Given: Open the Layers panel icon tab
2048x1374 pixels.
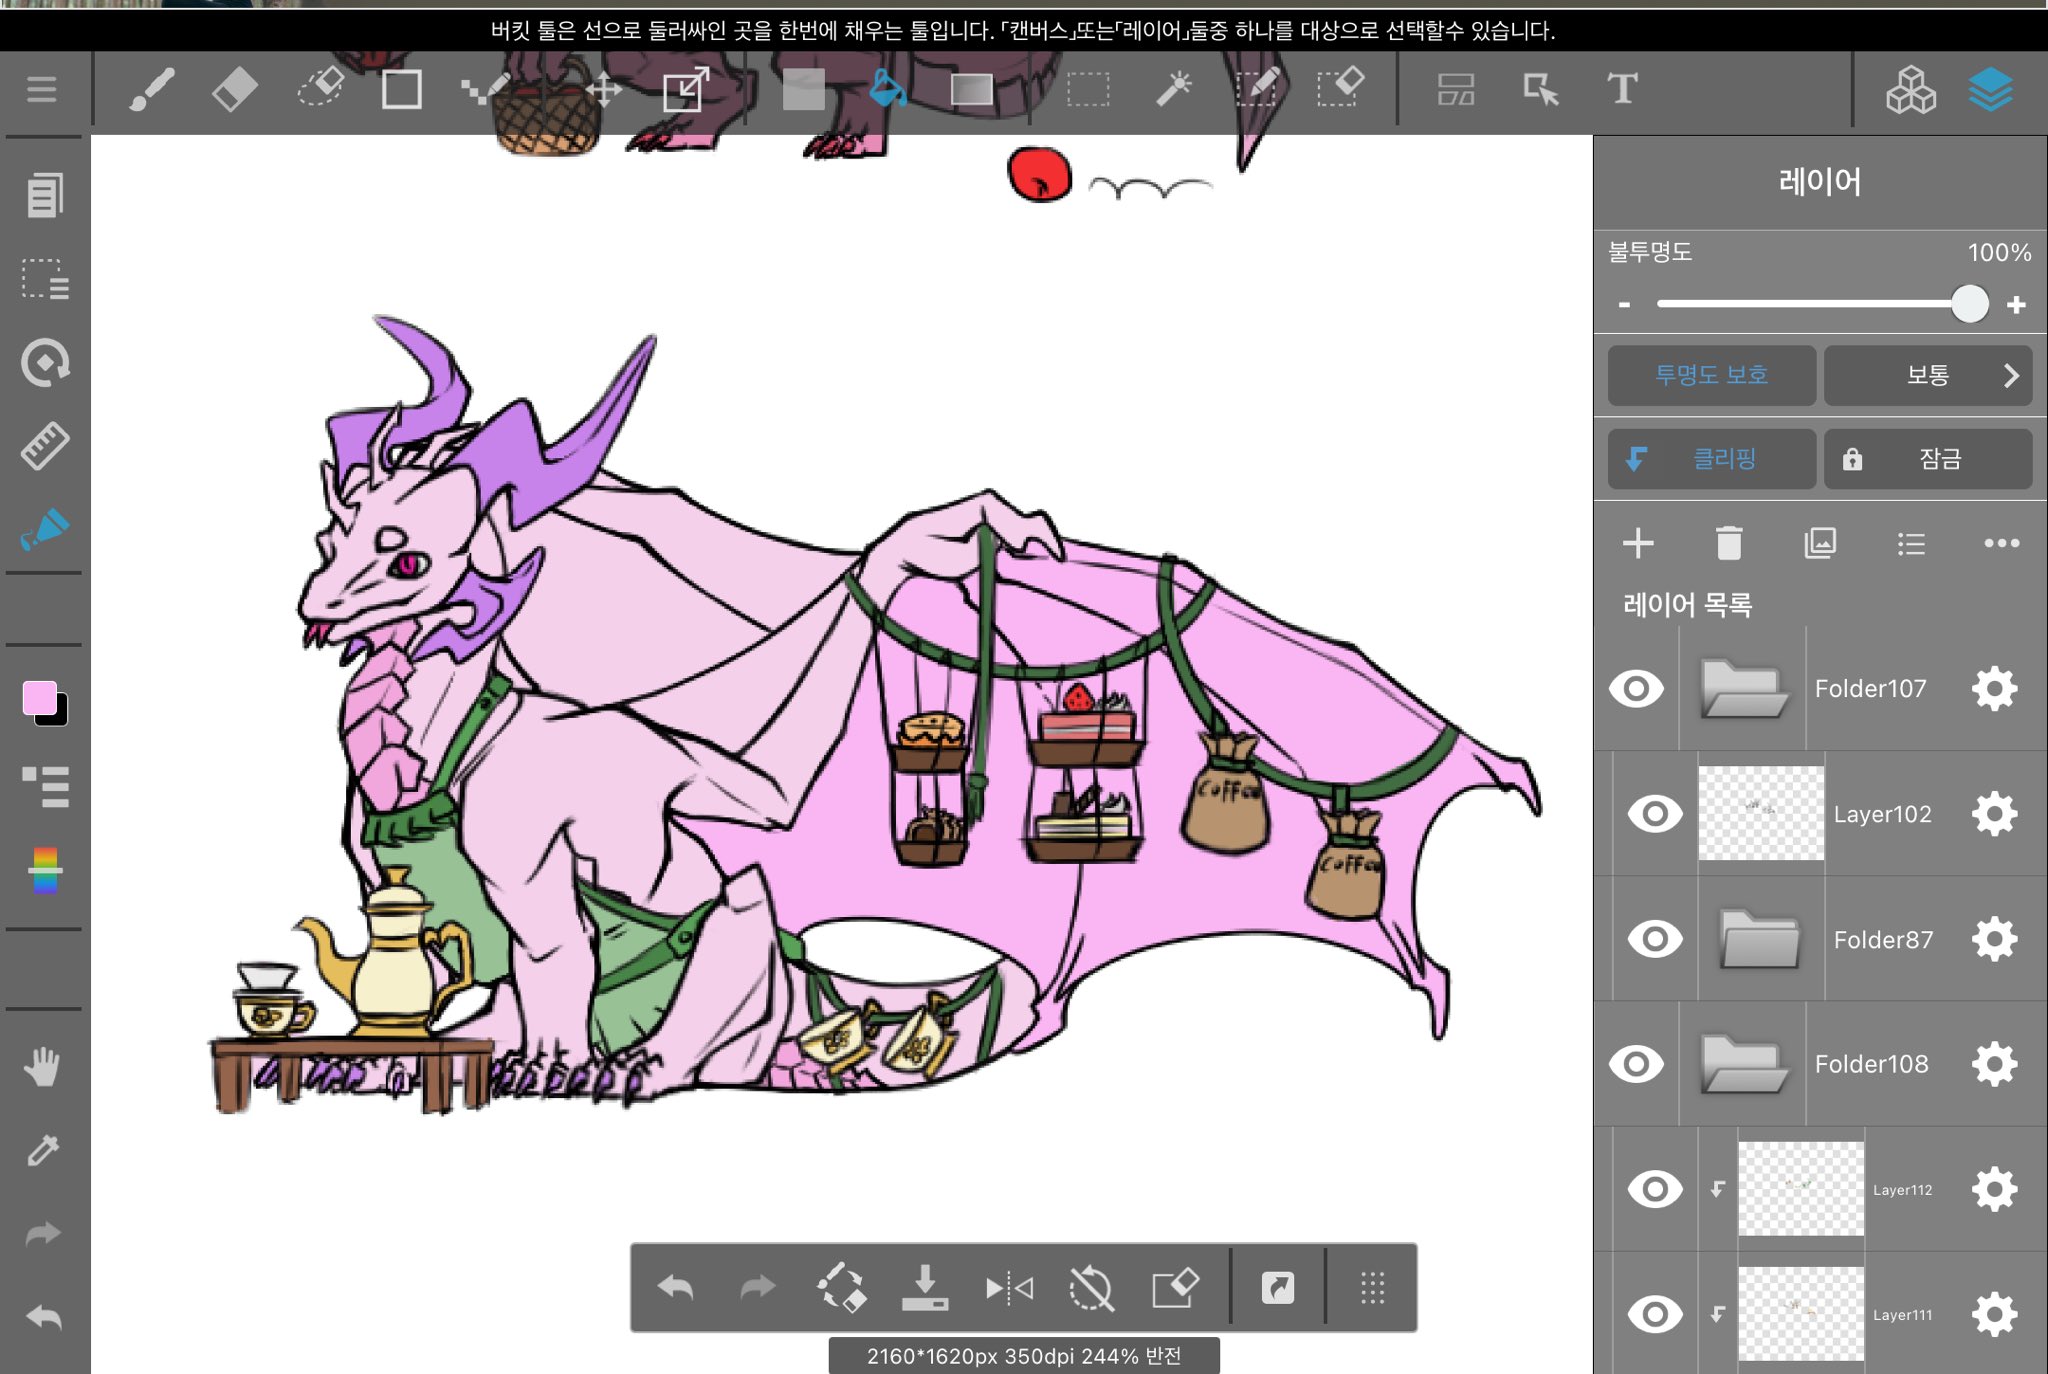Looking at the screenshot, I should (x=1990, y=90).
